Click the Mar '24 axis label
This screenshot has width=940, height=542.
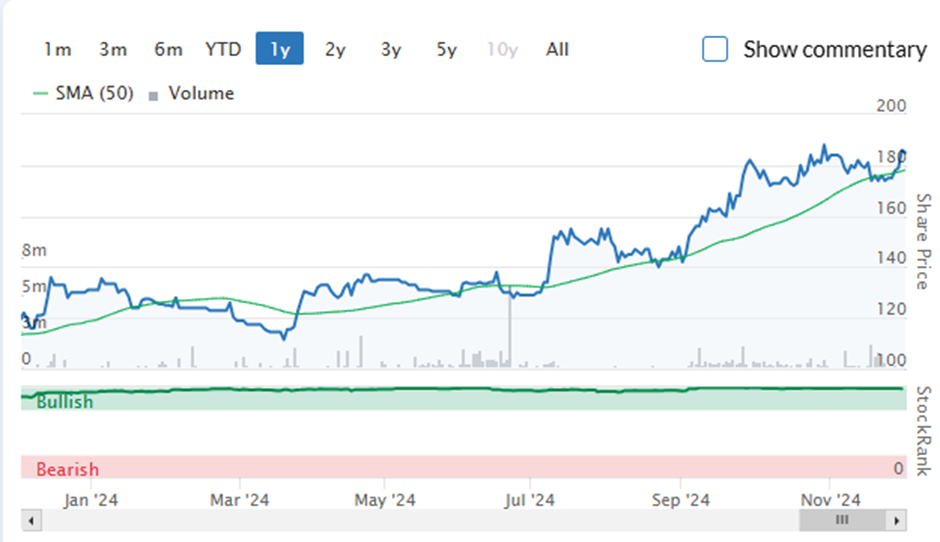[240, 500]
